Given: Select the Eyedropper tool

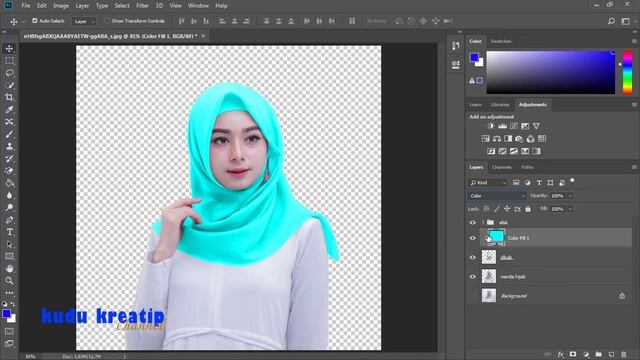Looking at the screenshot, I should pos(9,110).
